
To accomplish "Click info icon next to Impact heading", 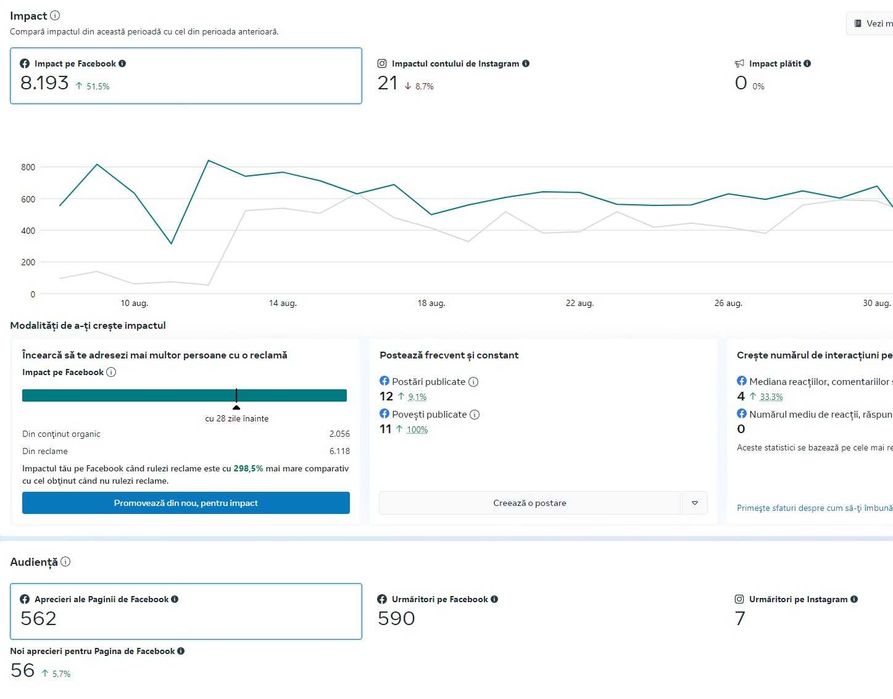I will tap(55, 16).
